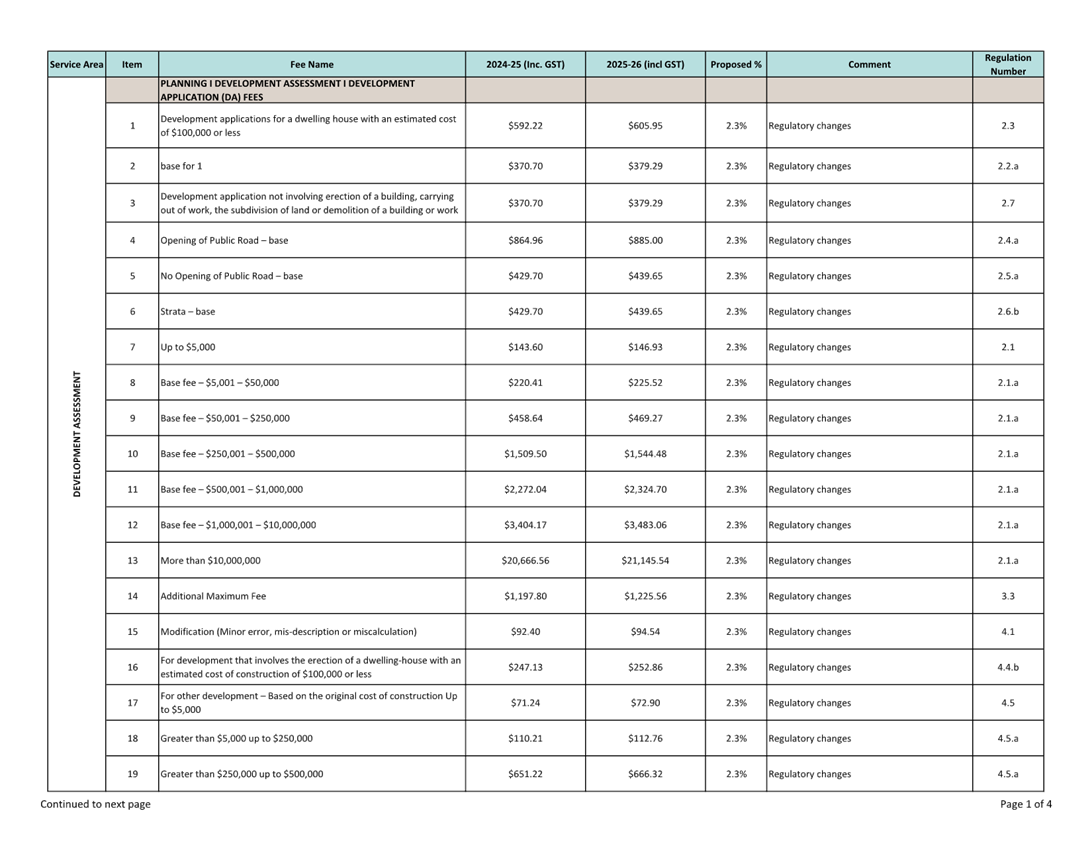Viewport: 1092px width, 844px height.
Task: Click the 'Comment' column header
Action: [869, 64]
